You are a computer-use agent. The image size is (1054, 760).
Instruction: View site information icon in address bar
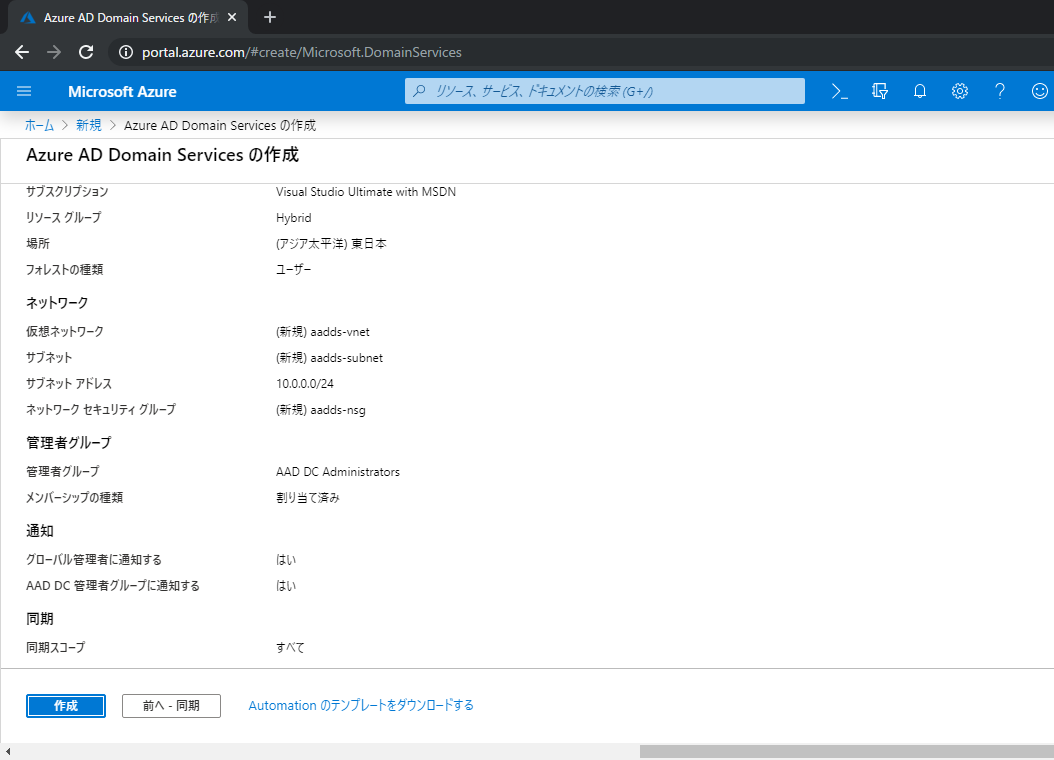(x=126, y=52)
